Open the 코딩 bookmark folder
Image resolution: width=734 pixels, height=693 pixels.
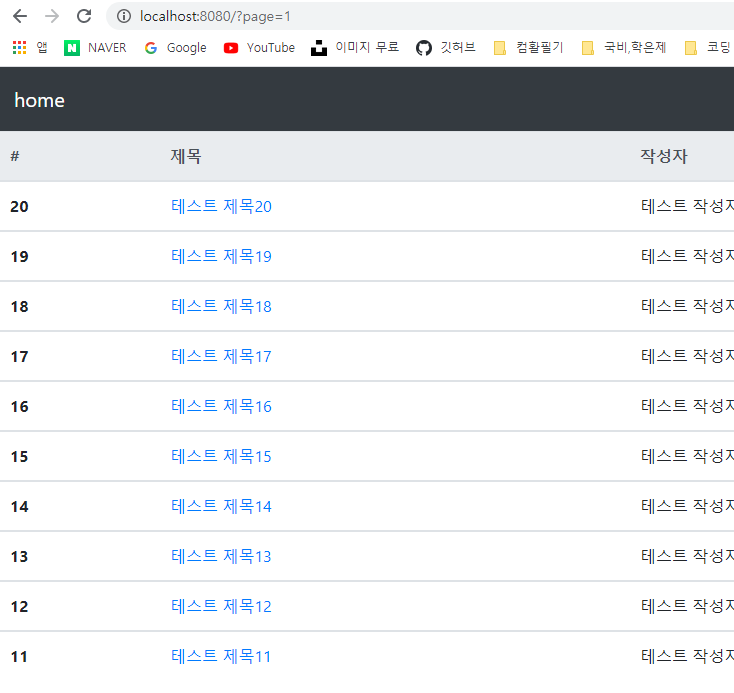point(708,48)
